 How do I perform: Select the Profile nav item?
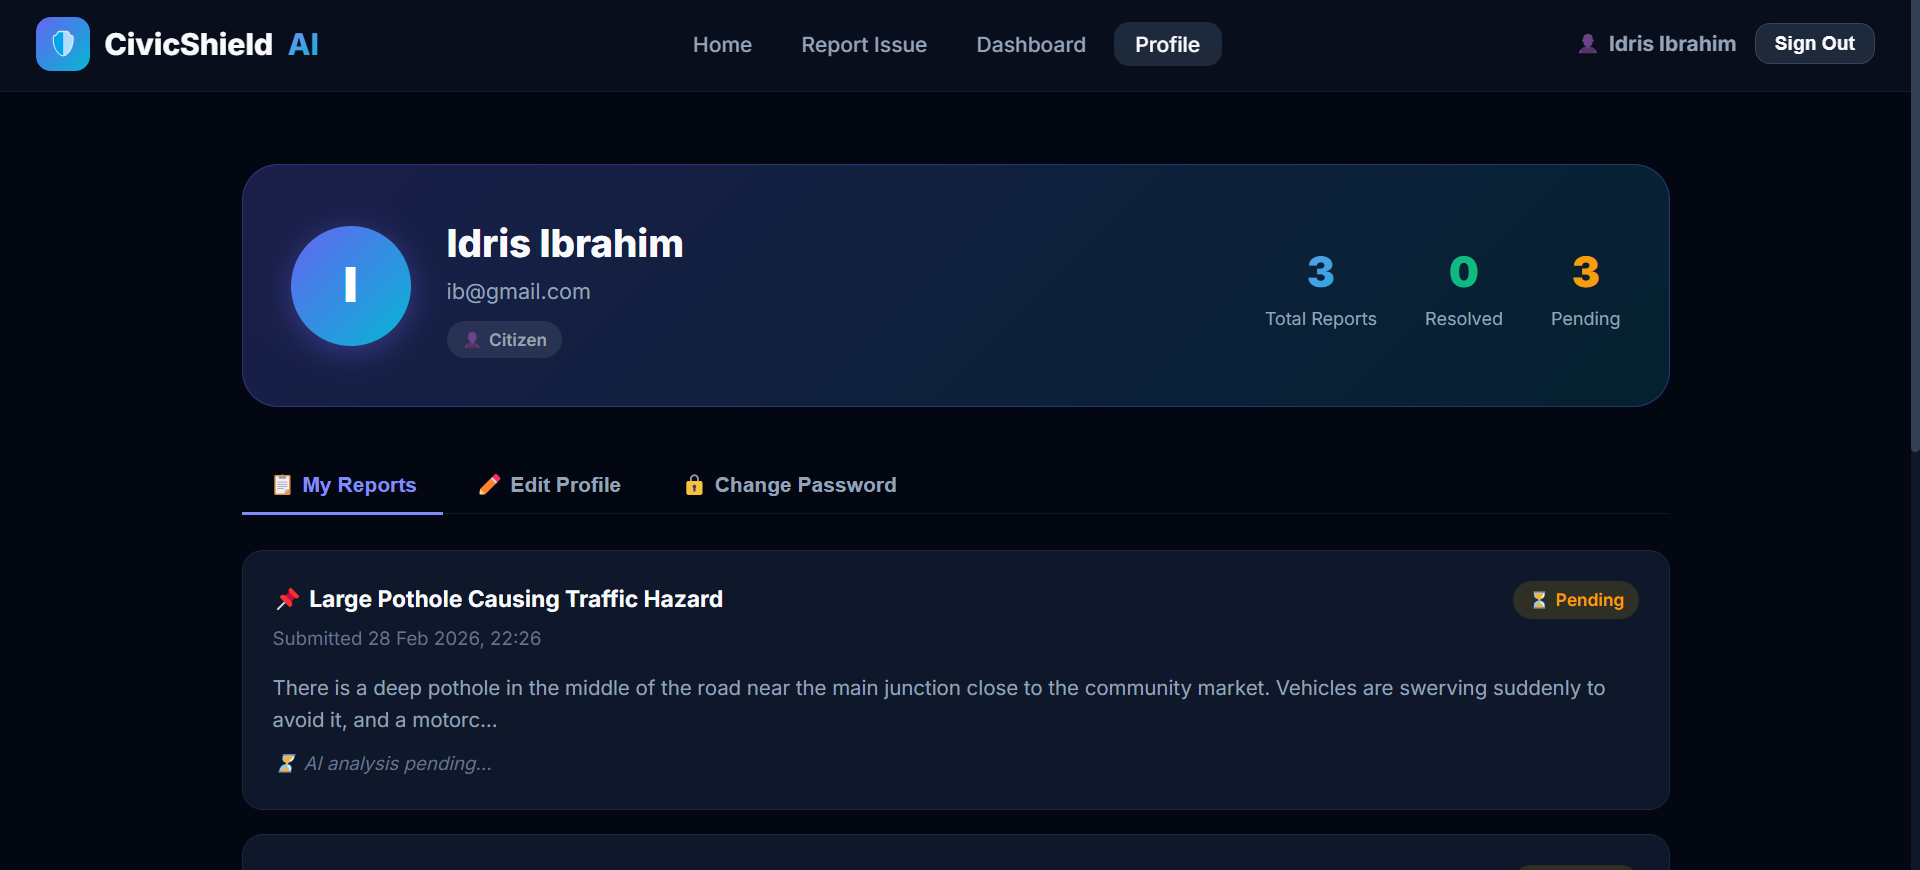click(x=1167, y=44)
